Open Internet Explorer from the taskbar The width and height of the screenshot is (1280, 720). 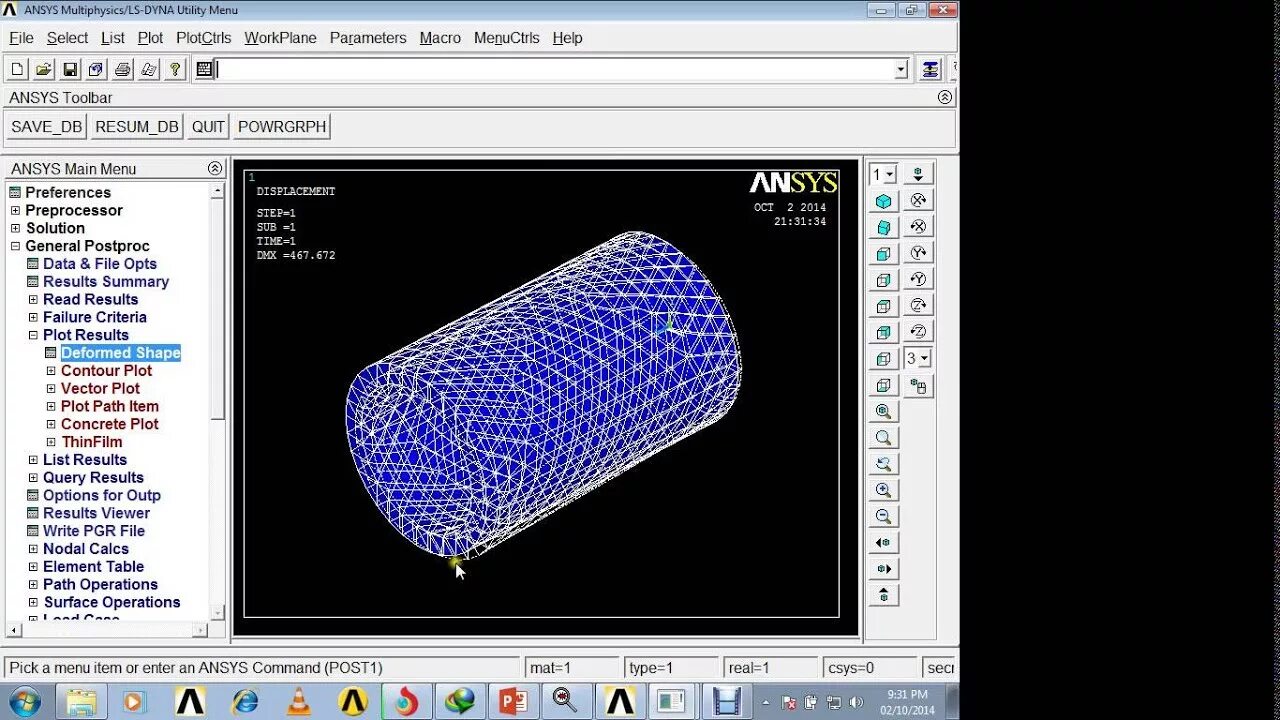(x=245, y=701)
